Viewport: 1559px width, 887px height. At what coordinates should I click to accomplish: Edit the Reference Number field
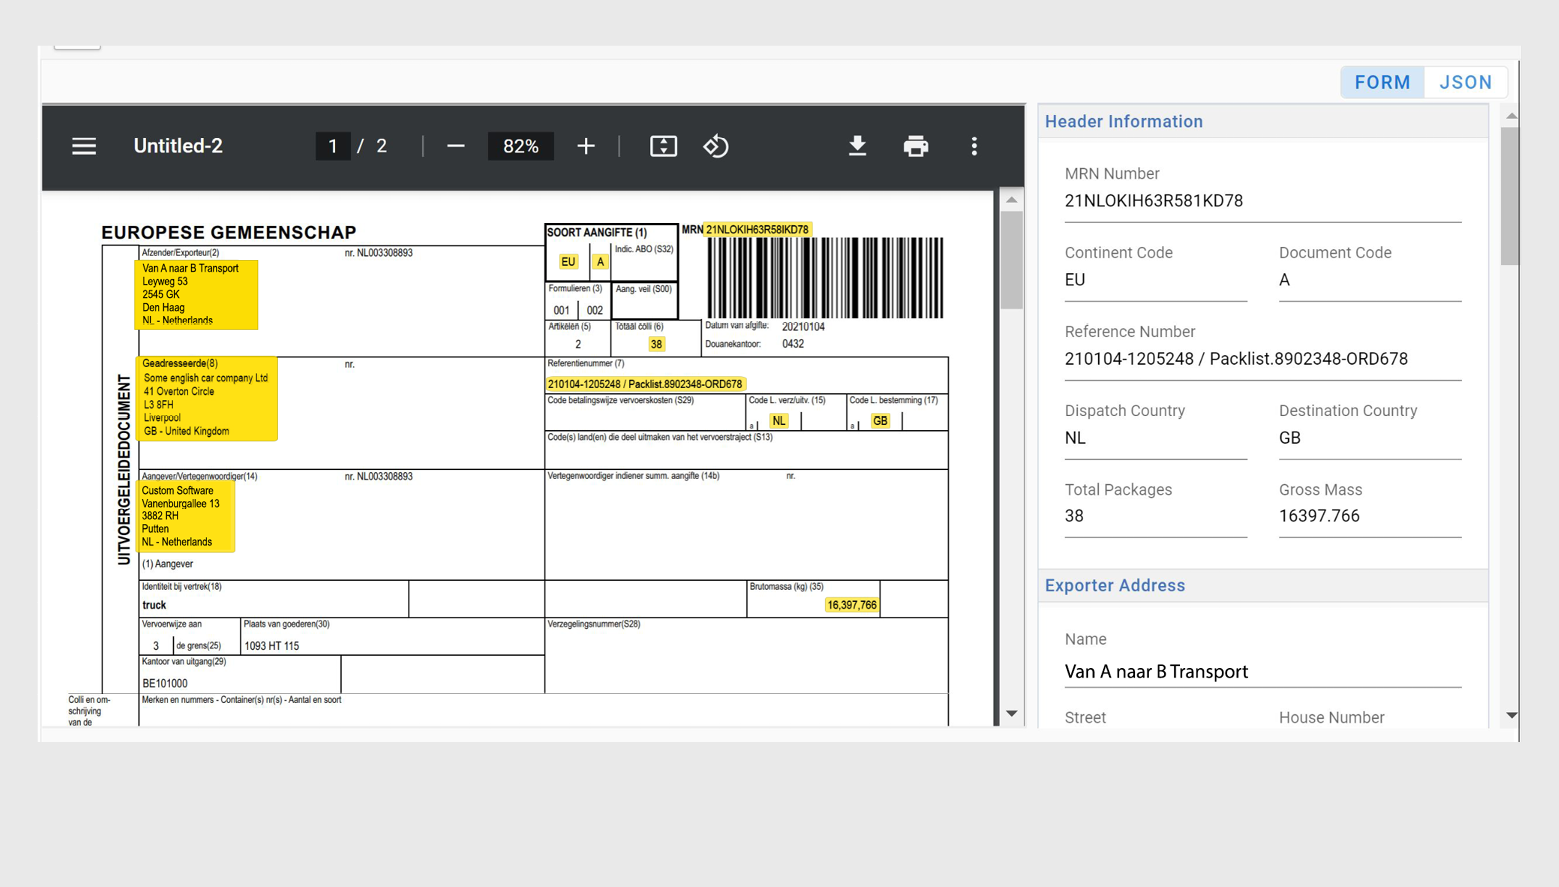1262,359
